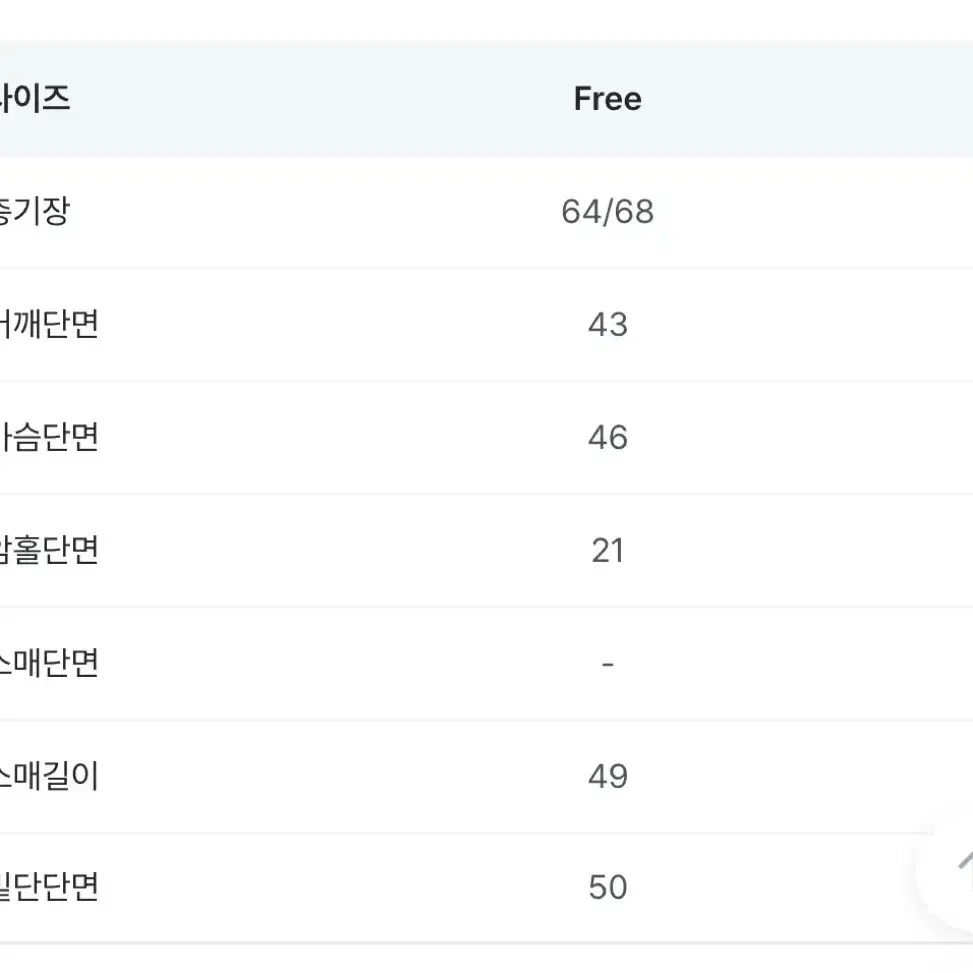973x973 pixels.
Task: Select the 가슴단면 row label
Action: click(x=49, y=437)
